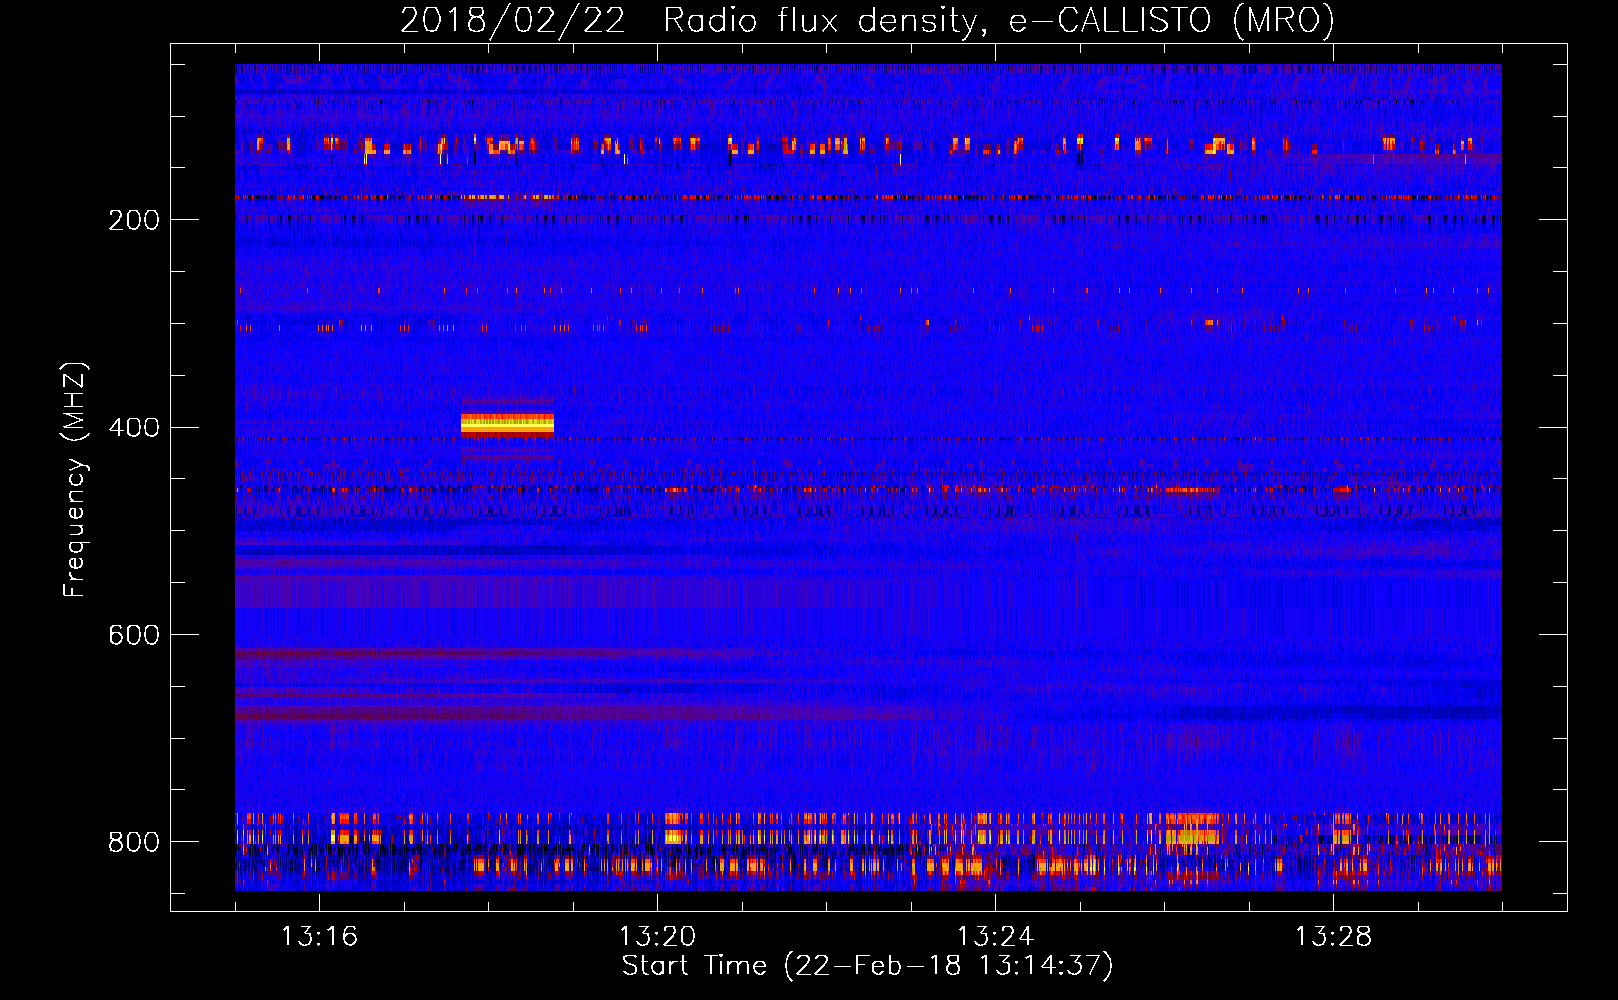Click the 'Start Time (22-Feb-18 13:14:37)' label
The image size is (1618, 1000).
pos(867,966)
